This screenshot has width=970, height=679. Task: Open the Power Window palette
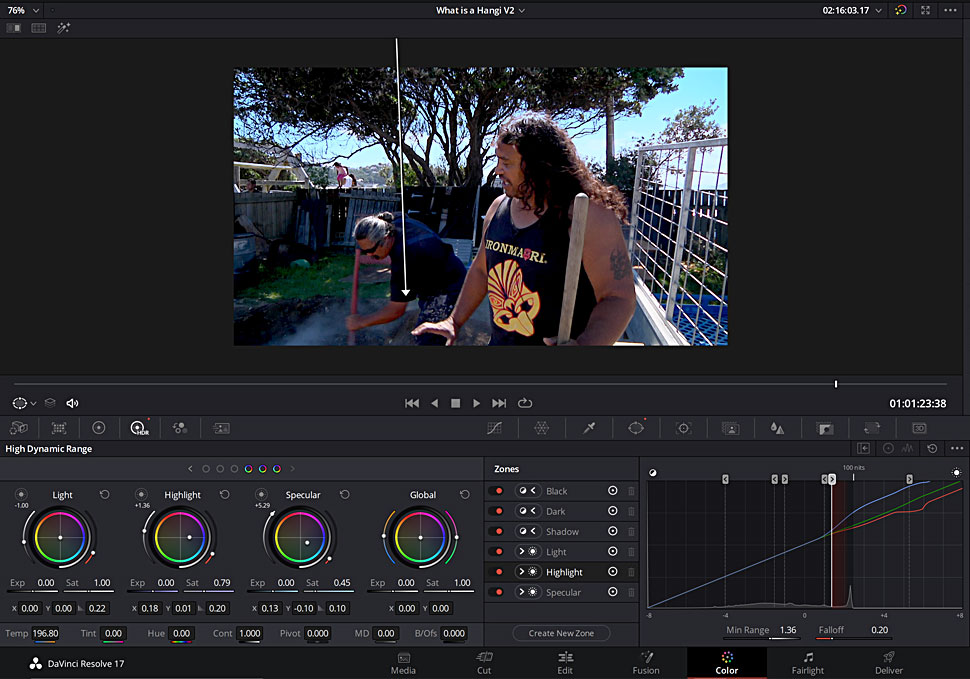636,427
